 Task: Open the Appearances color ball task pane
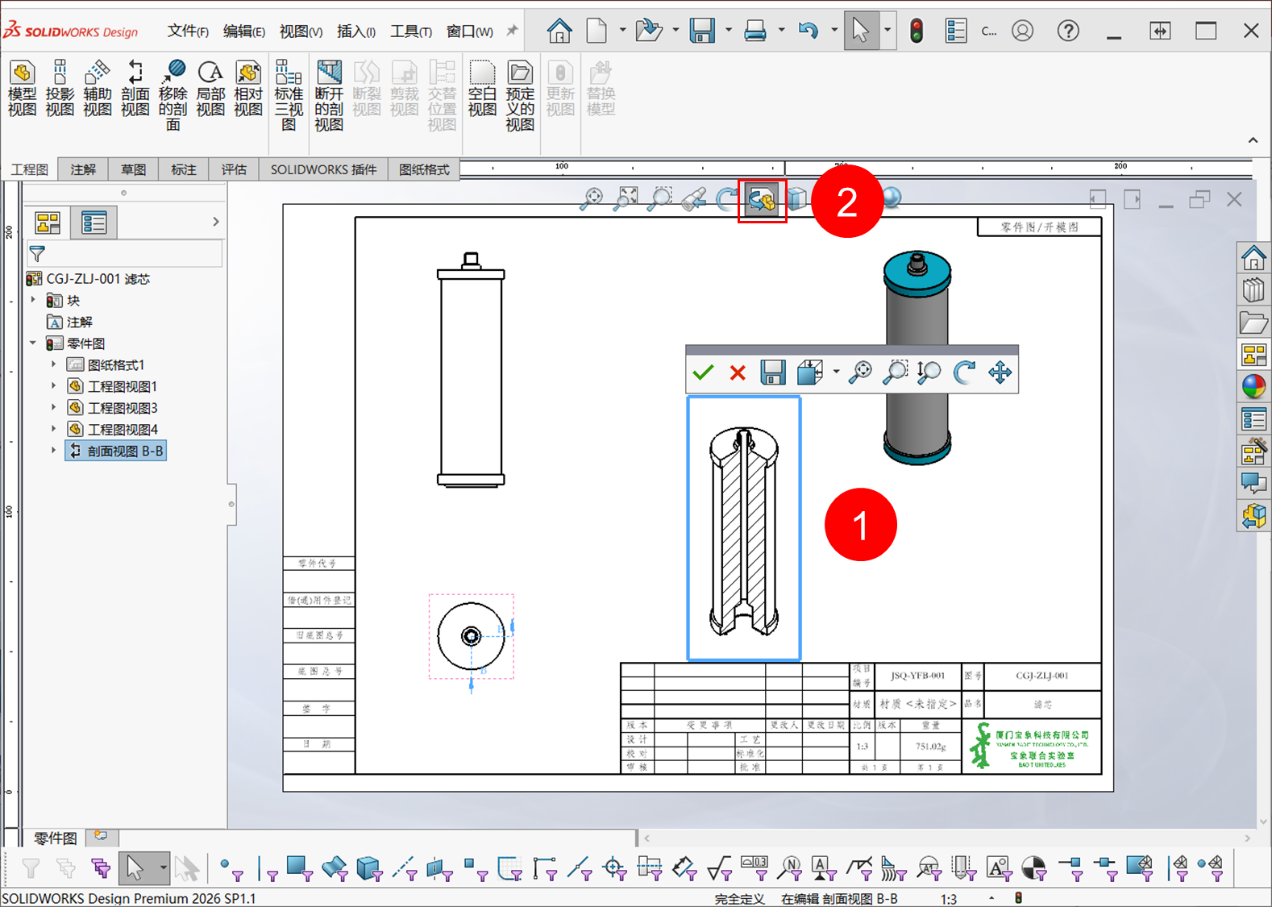coord(1253,387)
